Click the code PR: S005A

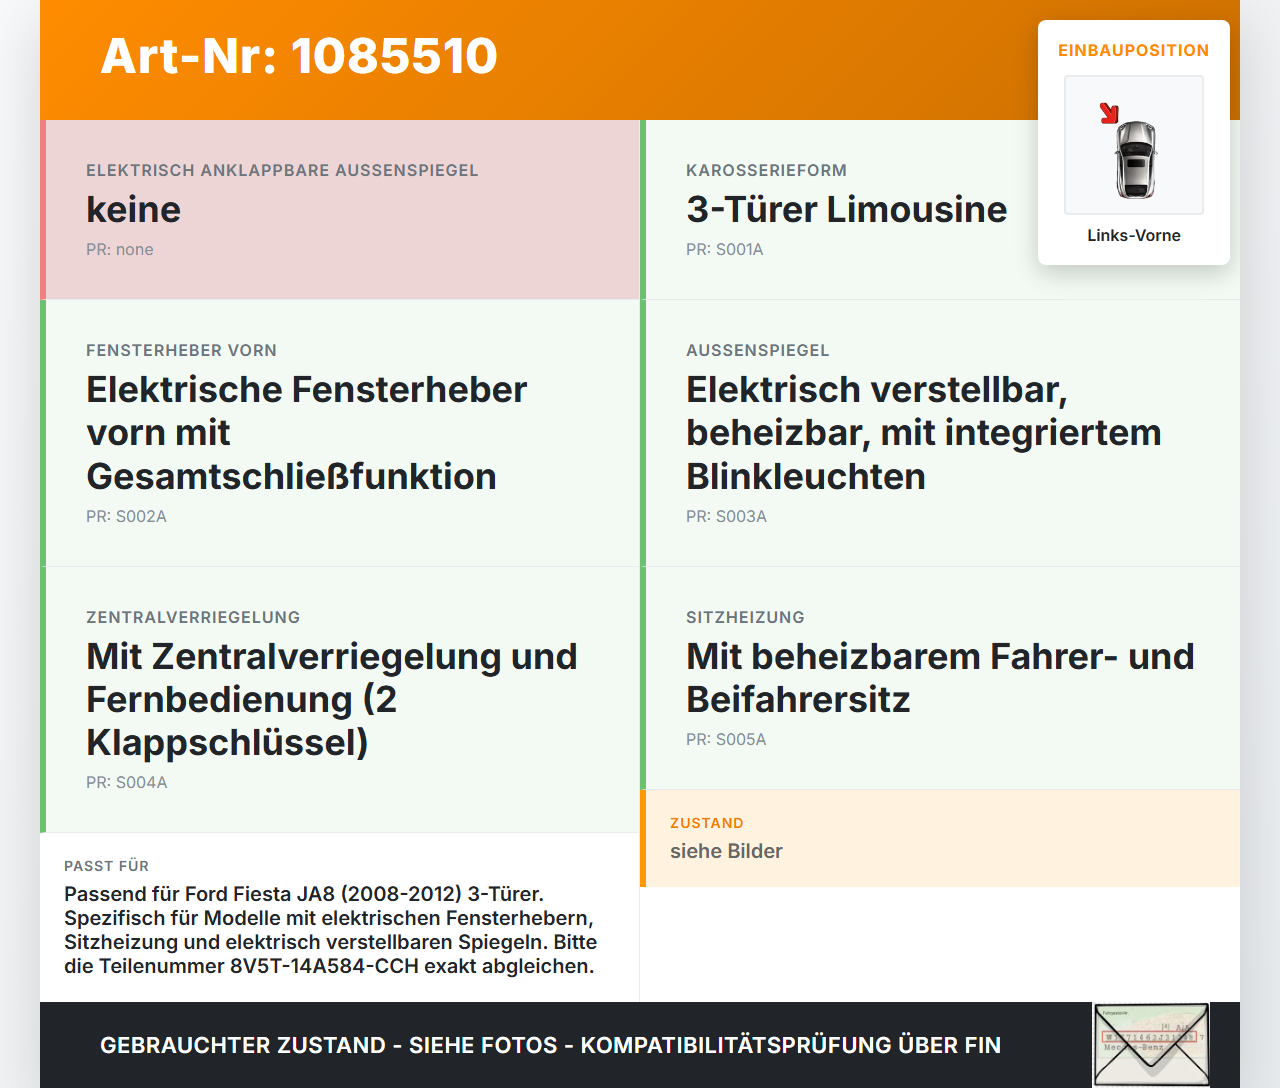[x=726, y=739]
